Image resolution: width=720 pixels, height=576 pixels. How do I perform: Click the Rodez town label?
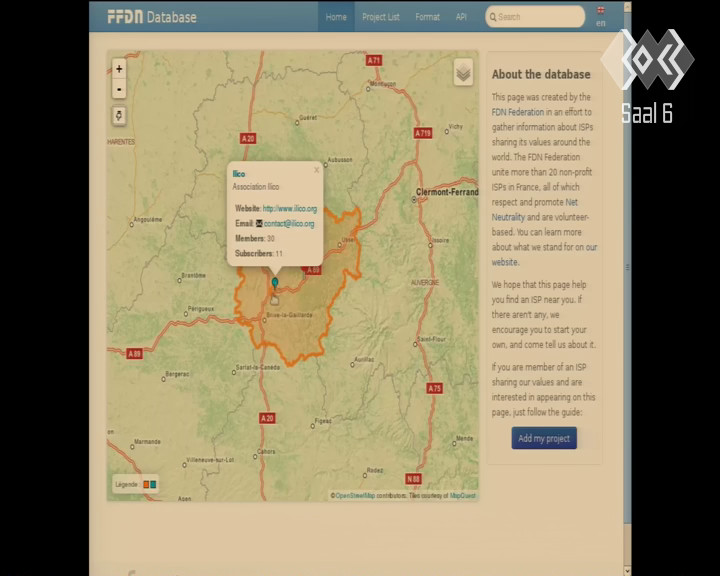point(375,470)
